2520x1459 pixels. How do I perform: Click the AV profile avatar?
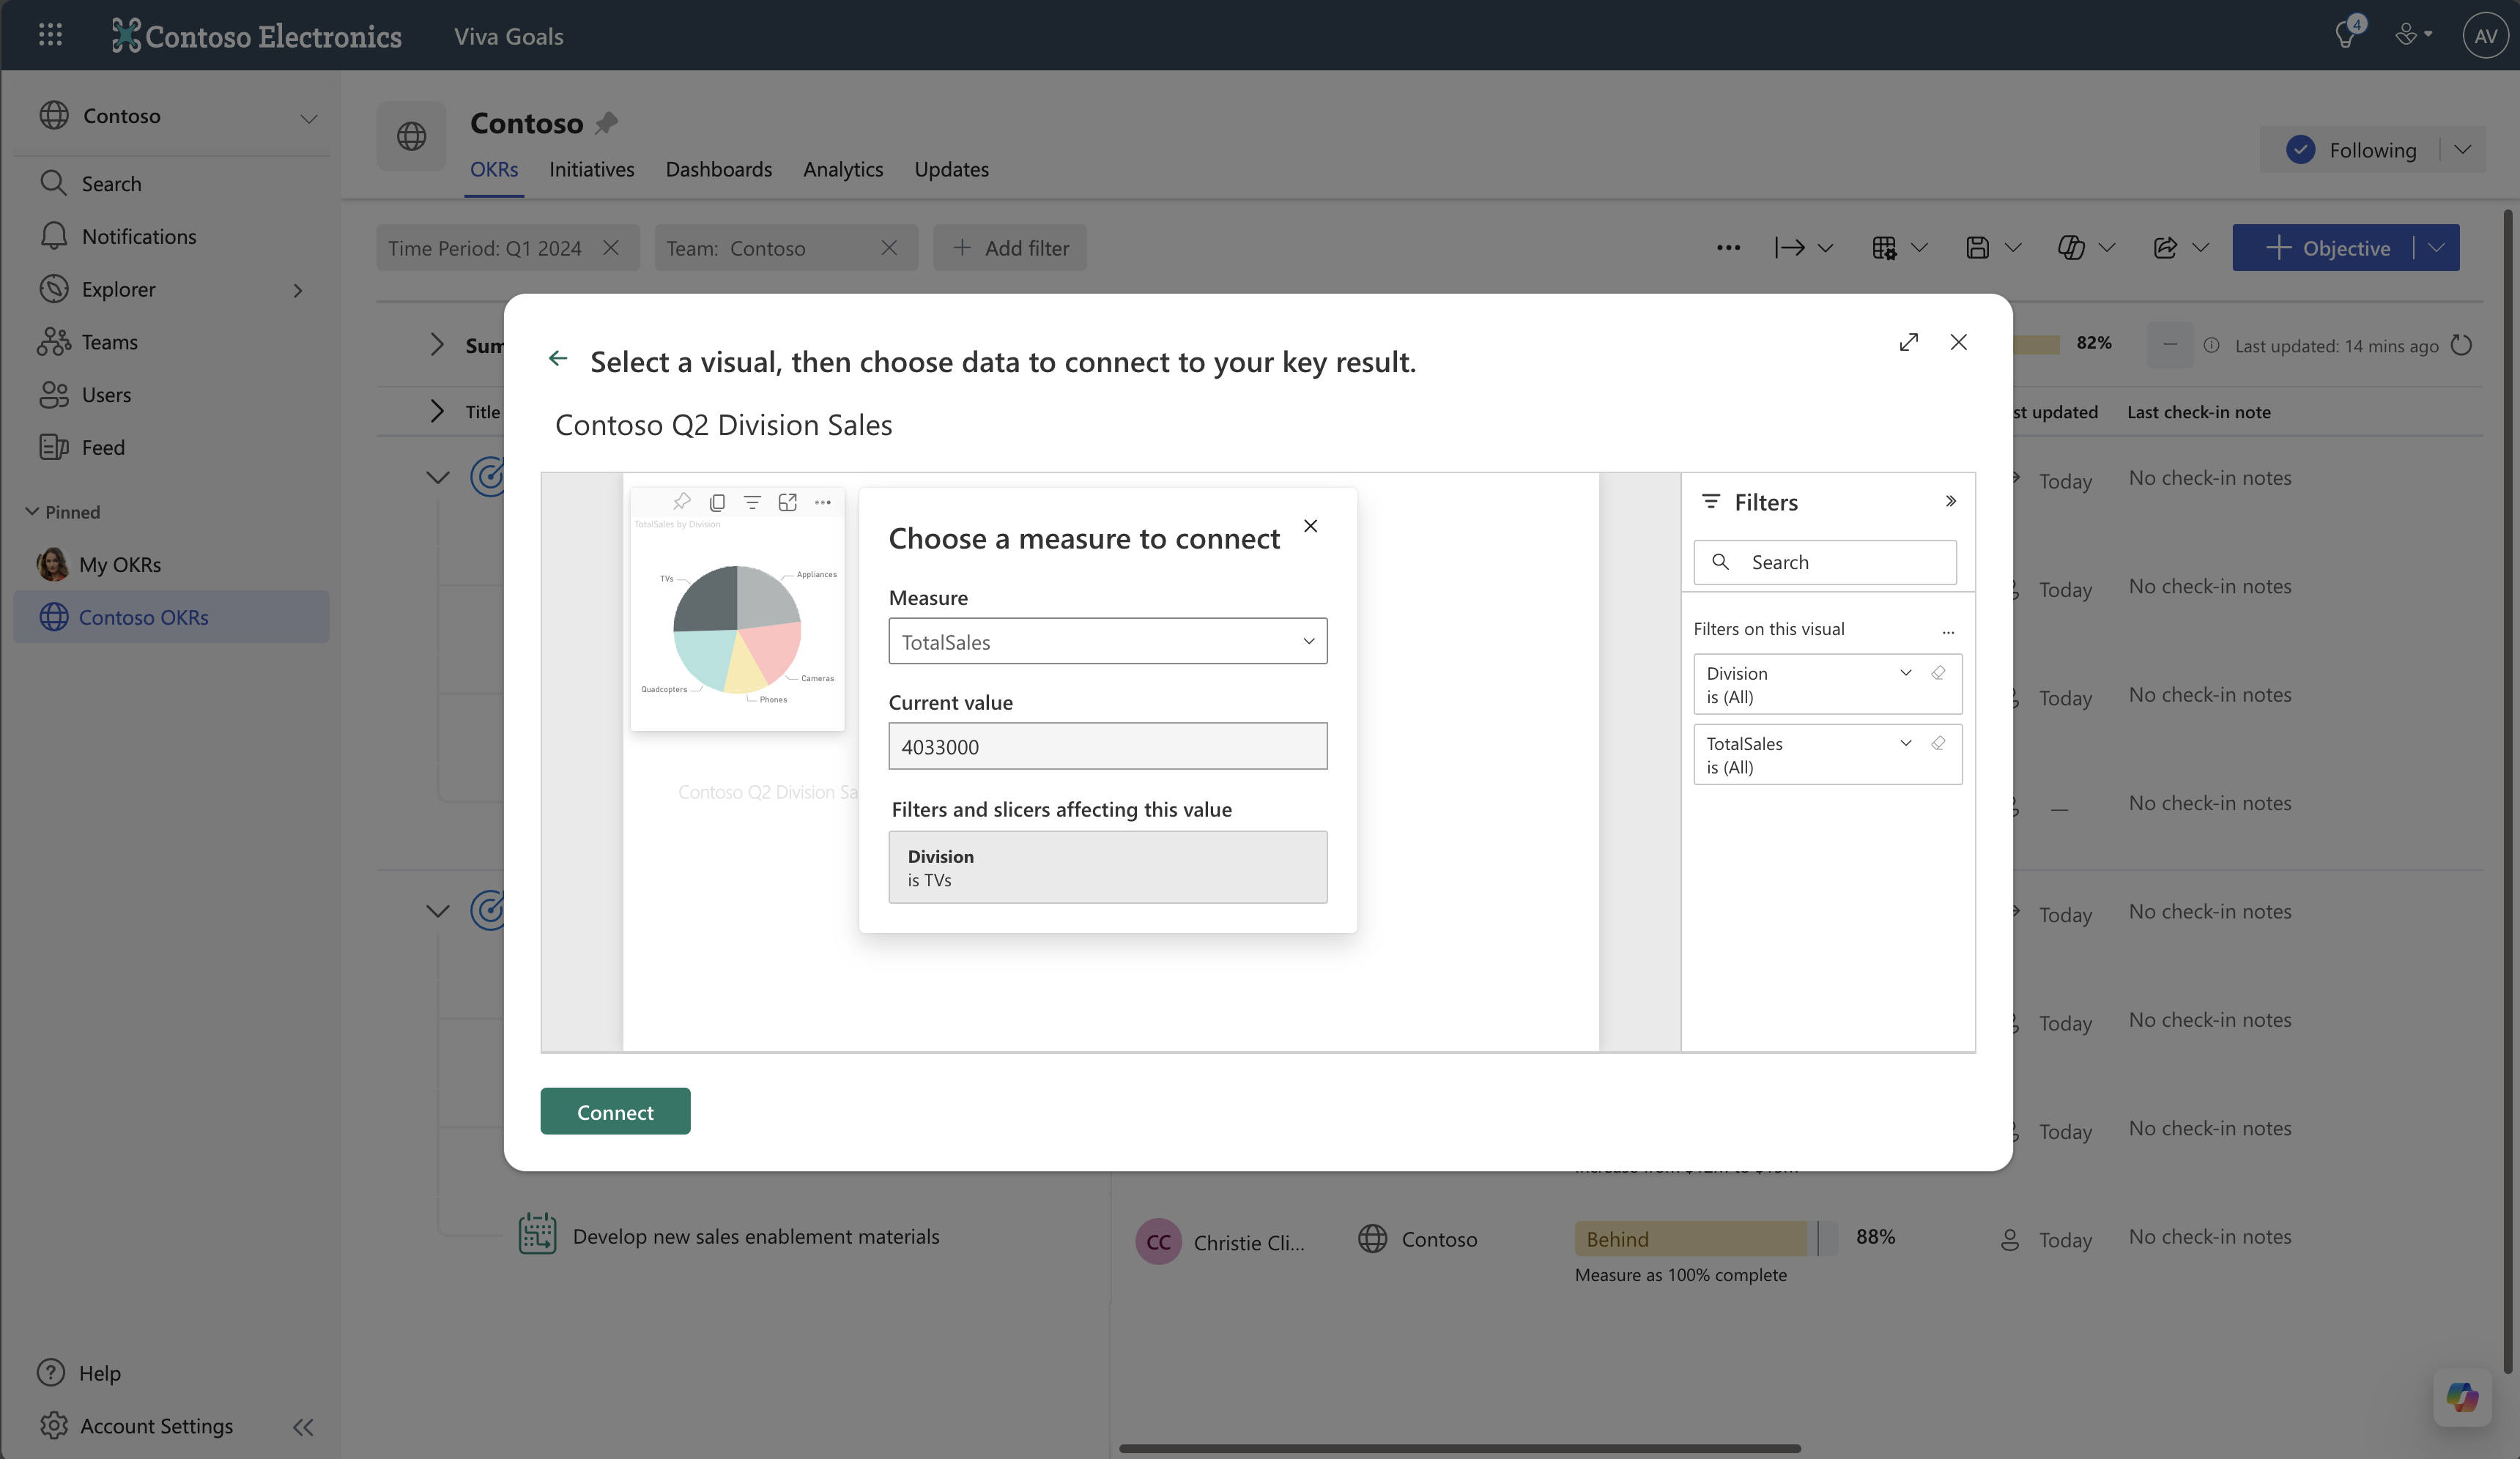click(x=2485, y=35)
